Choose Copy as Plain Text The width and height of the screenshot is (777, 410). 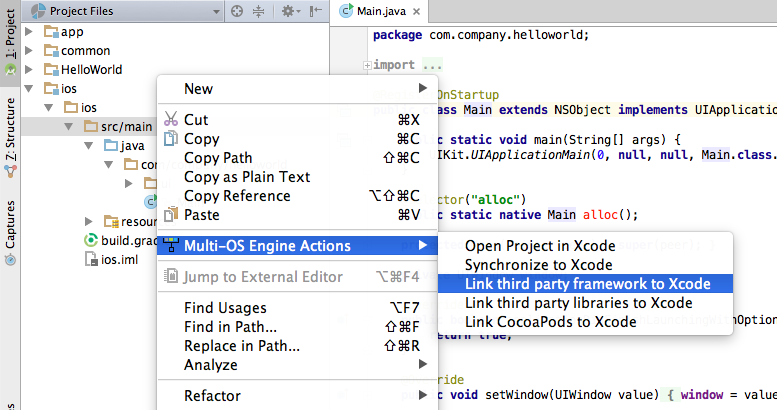[x=297, y=176]
